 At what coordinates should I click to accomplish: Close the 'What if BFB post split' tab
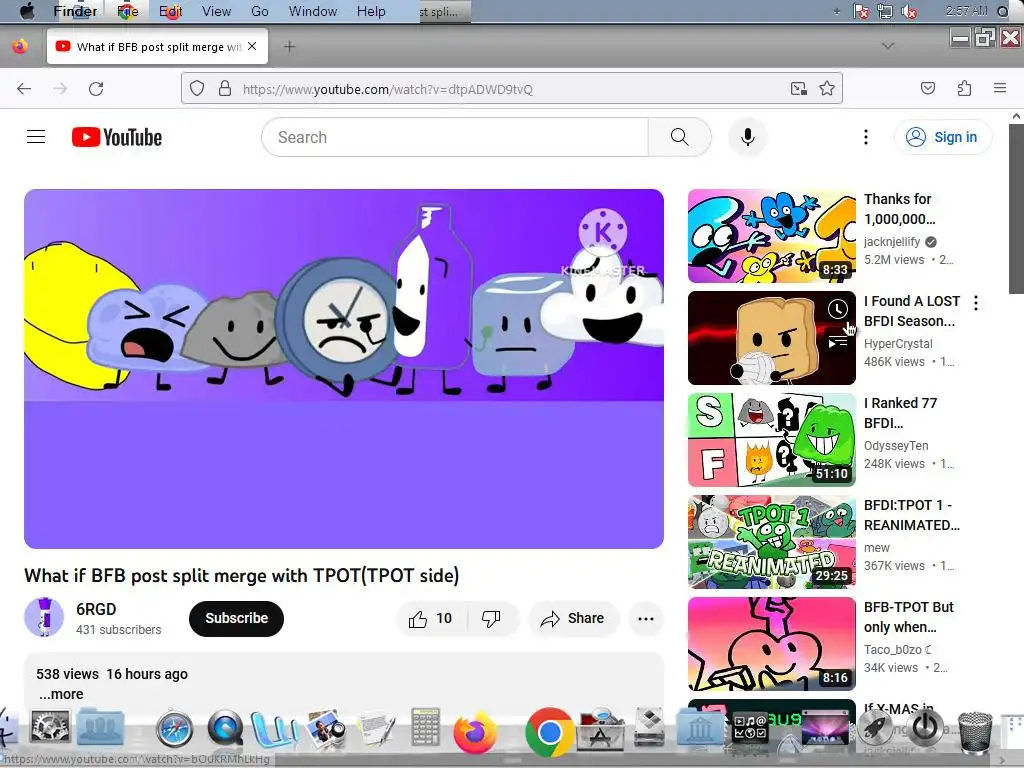tap(252, 46)
